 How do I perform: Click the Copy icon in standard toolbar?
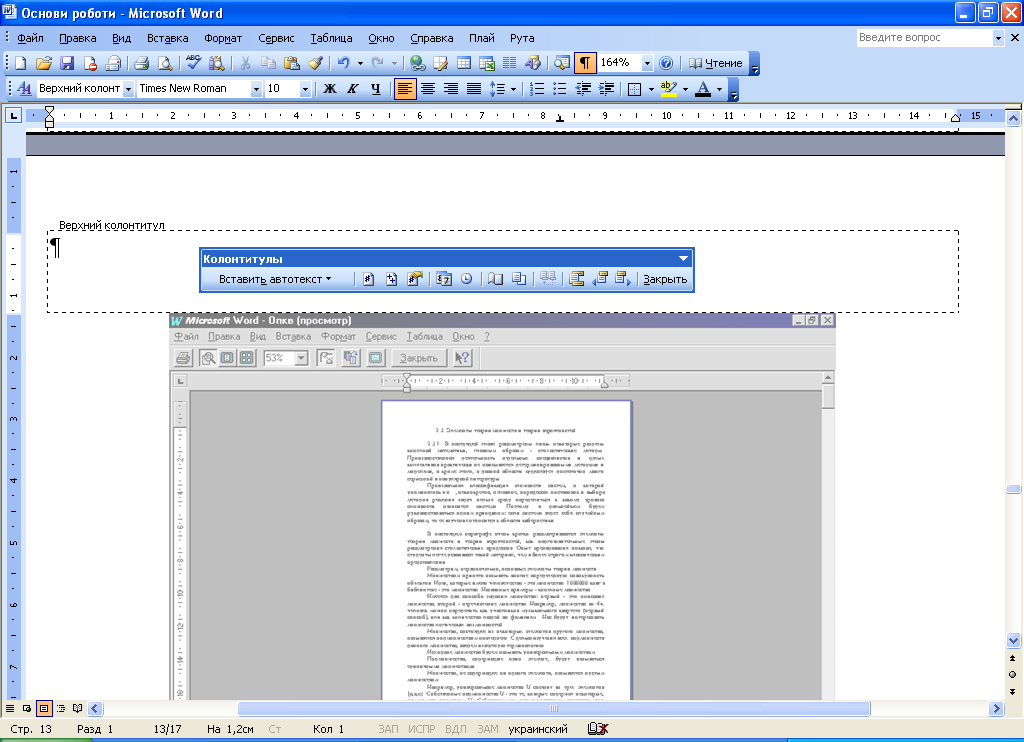[268, 63]
